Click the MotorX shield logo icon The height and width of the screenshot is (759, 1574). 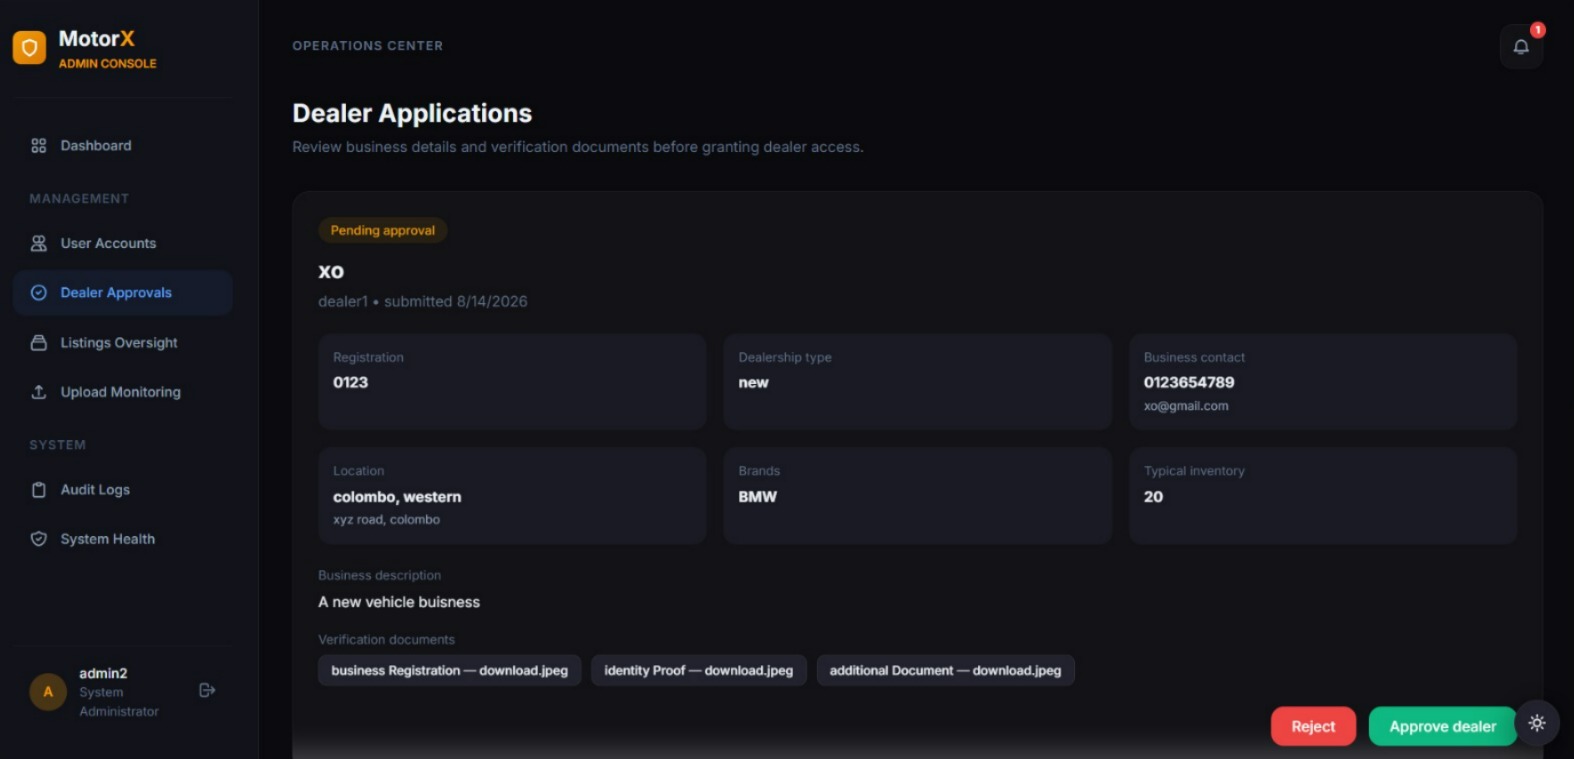(29, 47)
